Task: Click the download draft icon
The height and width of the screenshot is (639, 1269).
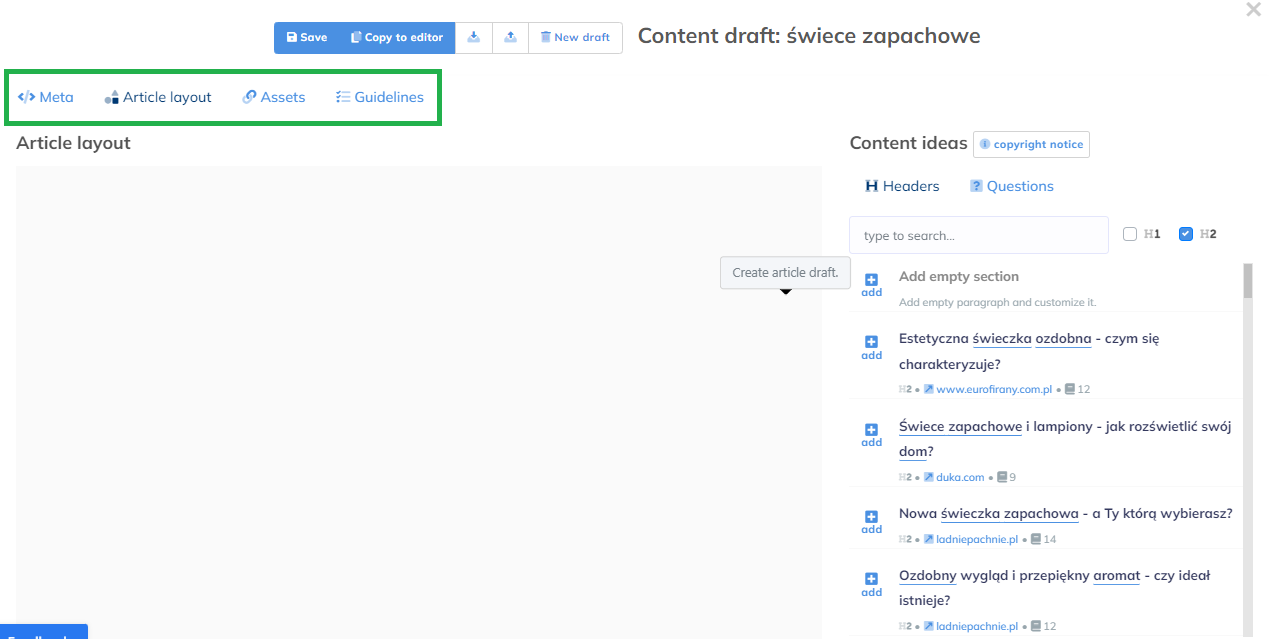Action: (474, 38)
